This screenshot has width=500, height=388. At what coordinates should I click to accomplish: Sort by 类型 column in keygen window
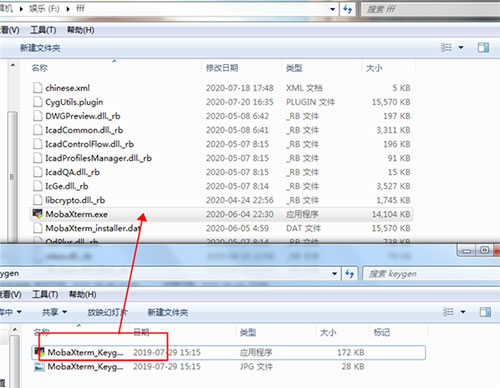248,332
